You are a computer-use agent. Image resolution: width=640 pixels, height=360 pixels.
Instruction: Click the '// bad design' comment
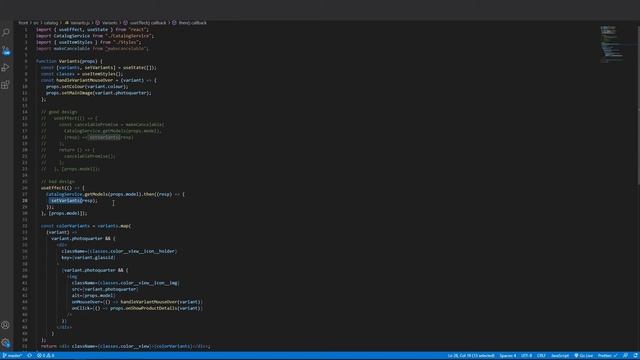point(58,182)
